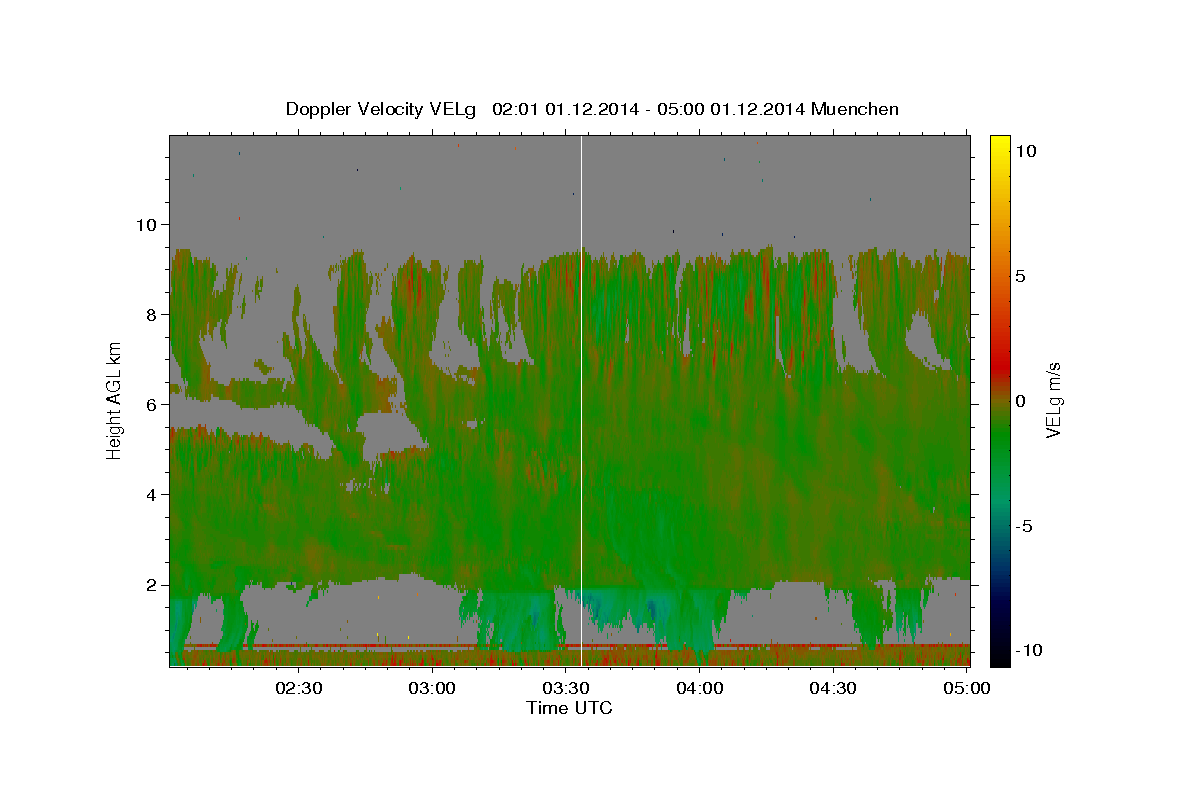Click the colorbar tick label '5'
Screen dimensions: 1200x800
click(x=1021, y=276)
